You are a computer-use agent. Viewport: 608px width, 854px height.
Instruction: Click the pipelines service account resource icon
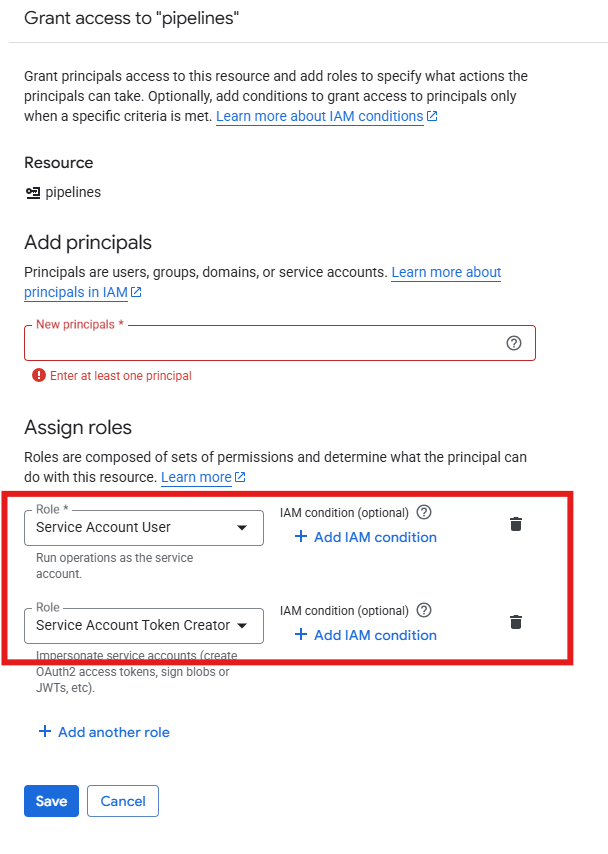click(x=33, y=192)
